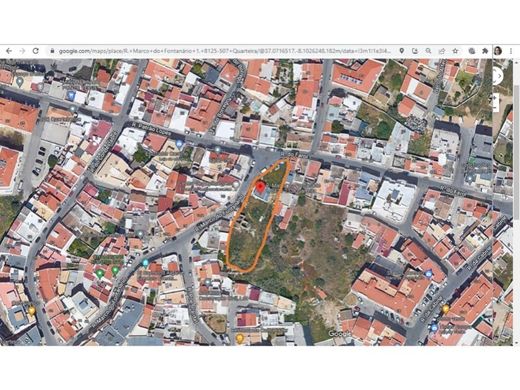520x390 pixels.
Task: Open the right green marker of the pair
Action: [x=115, y=270]
